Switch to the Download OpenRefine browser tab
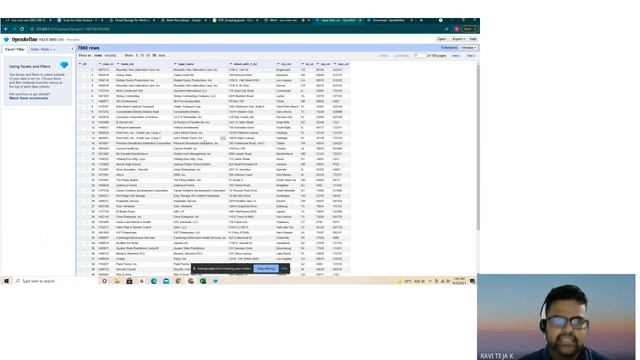The width and height of the screenshot is (640, 360). tap(390, 20)
